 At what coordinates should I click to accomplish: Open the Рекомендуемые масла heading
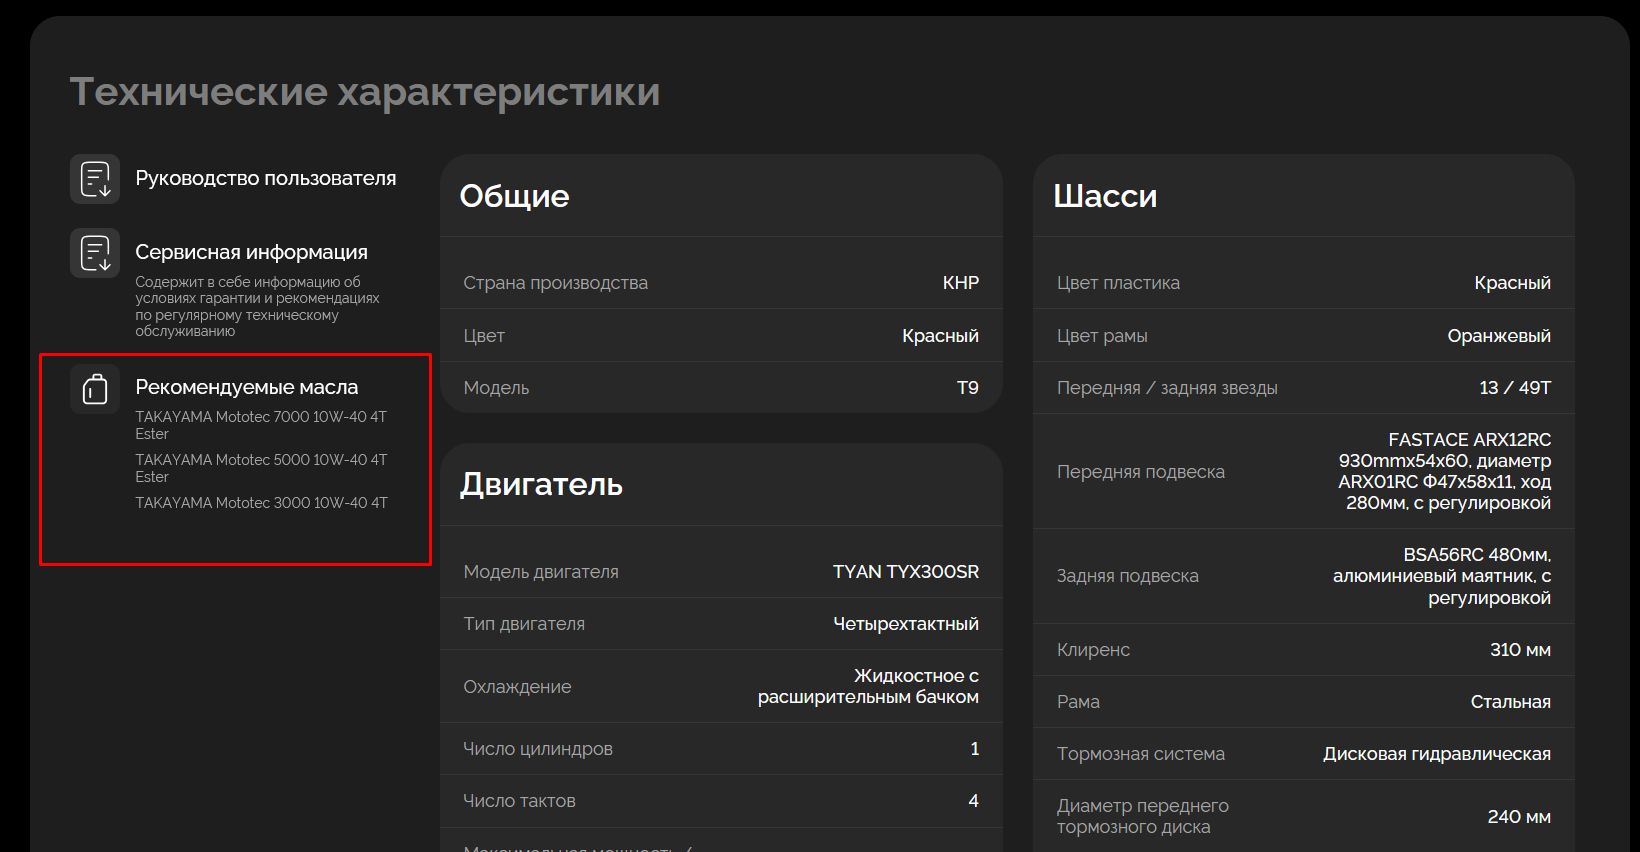(x=247, y=387)
